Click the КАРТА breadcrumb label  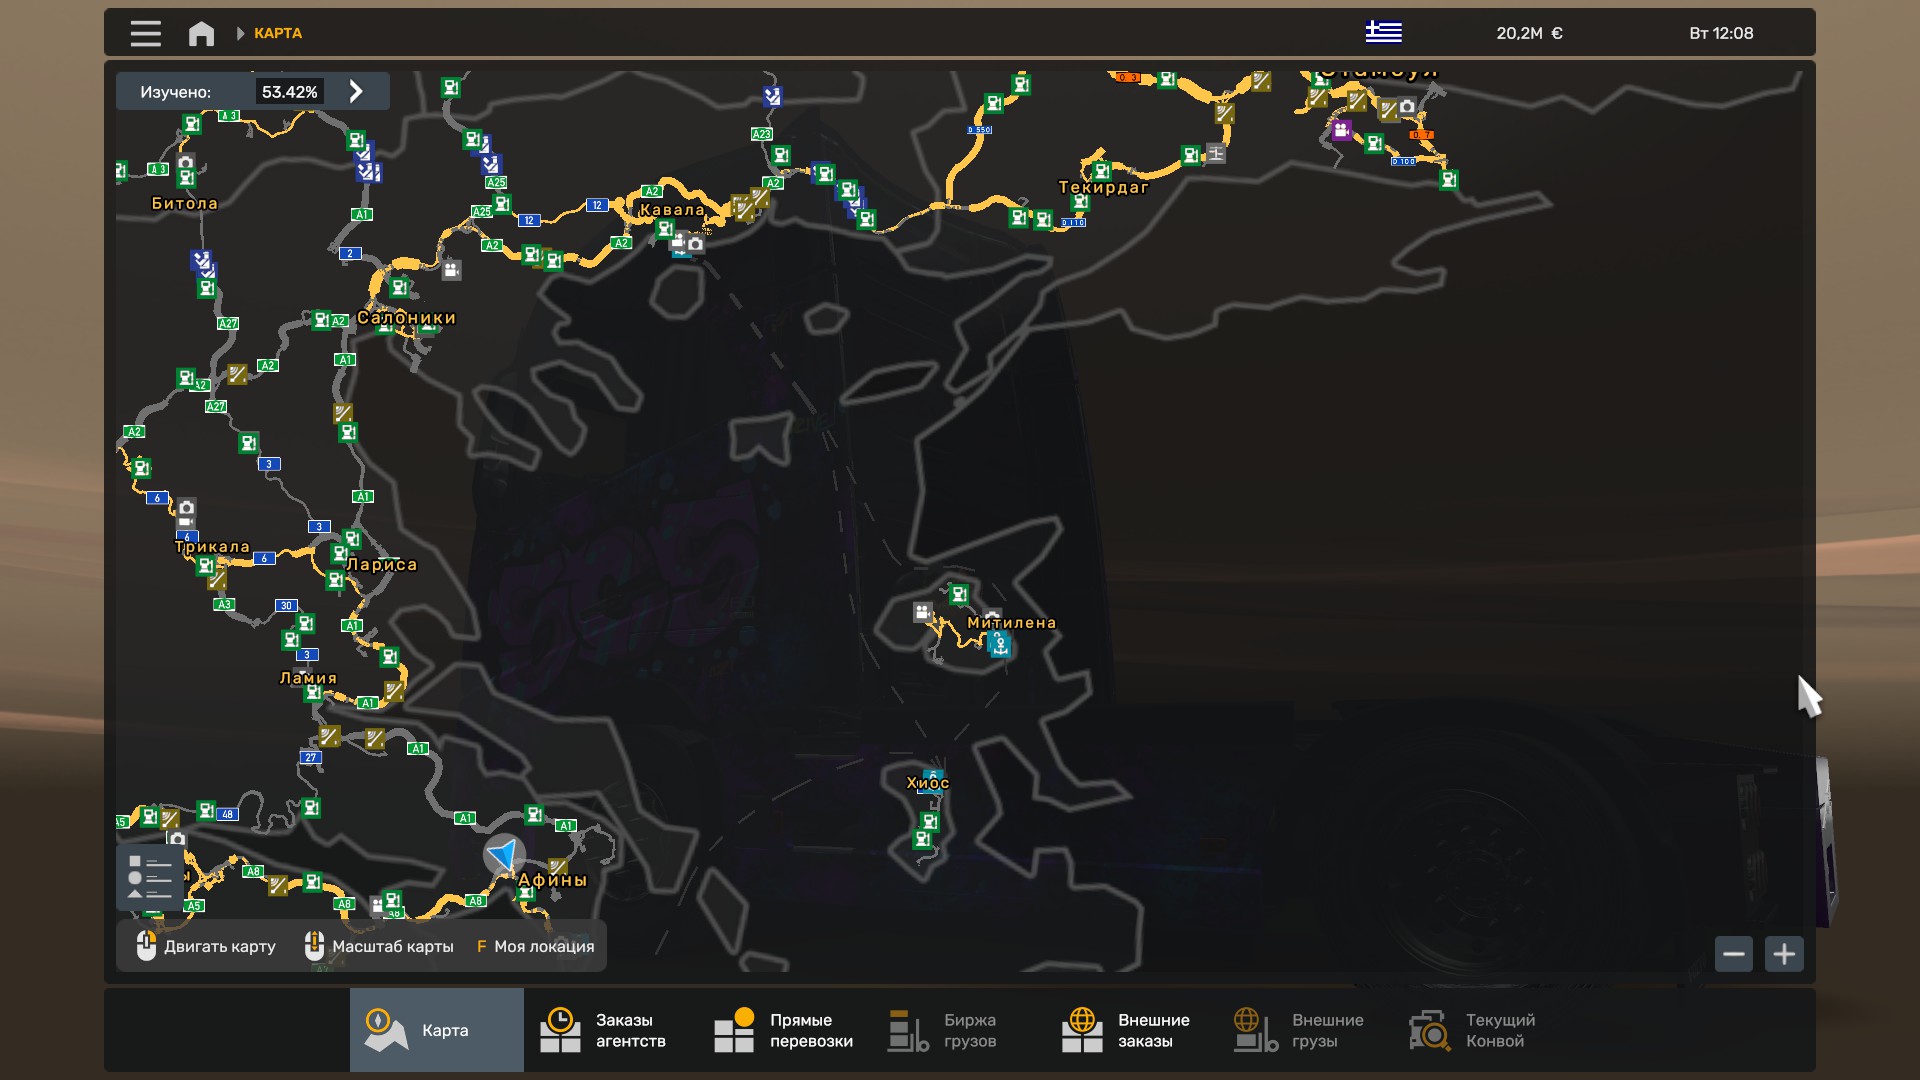click(x=278, y=33)
